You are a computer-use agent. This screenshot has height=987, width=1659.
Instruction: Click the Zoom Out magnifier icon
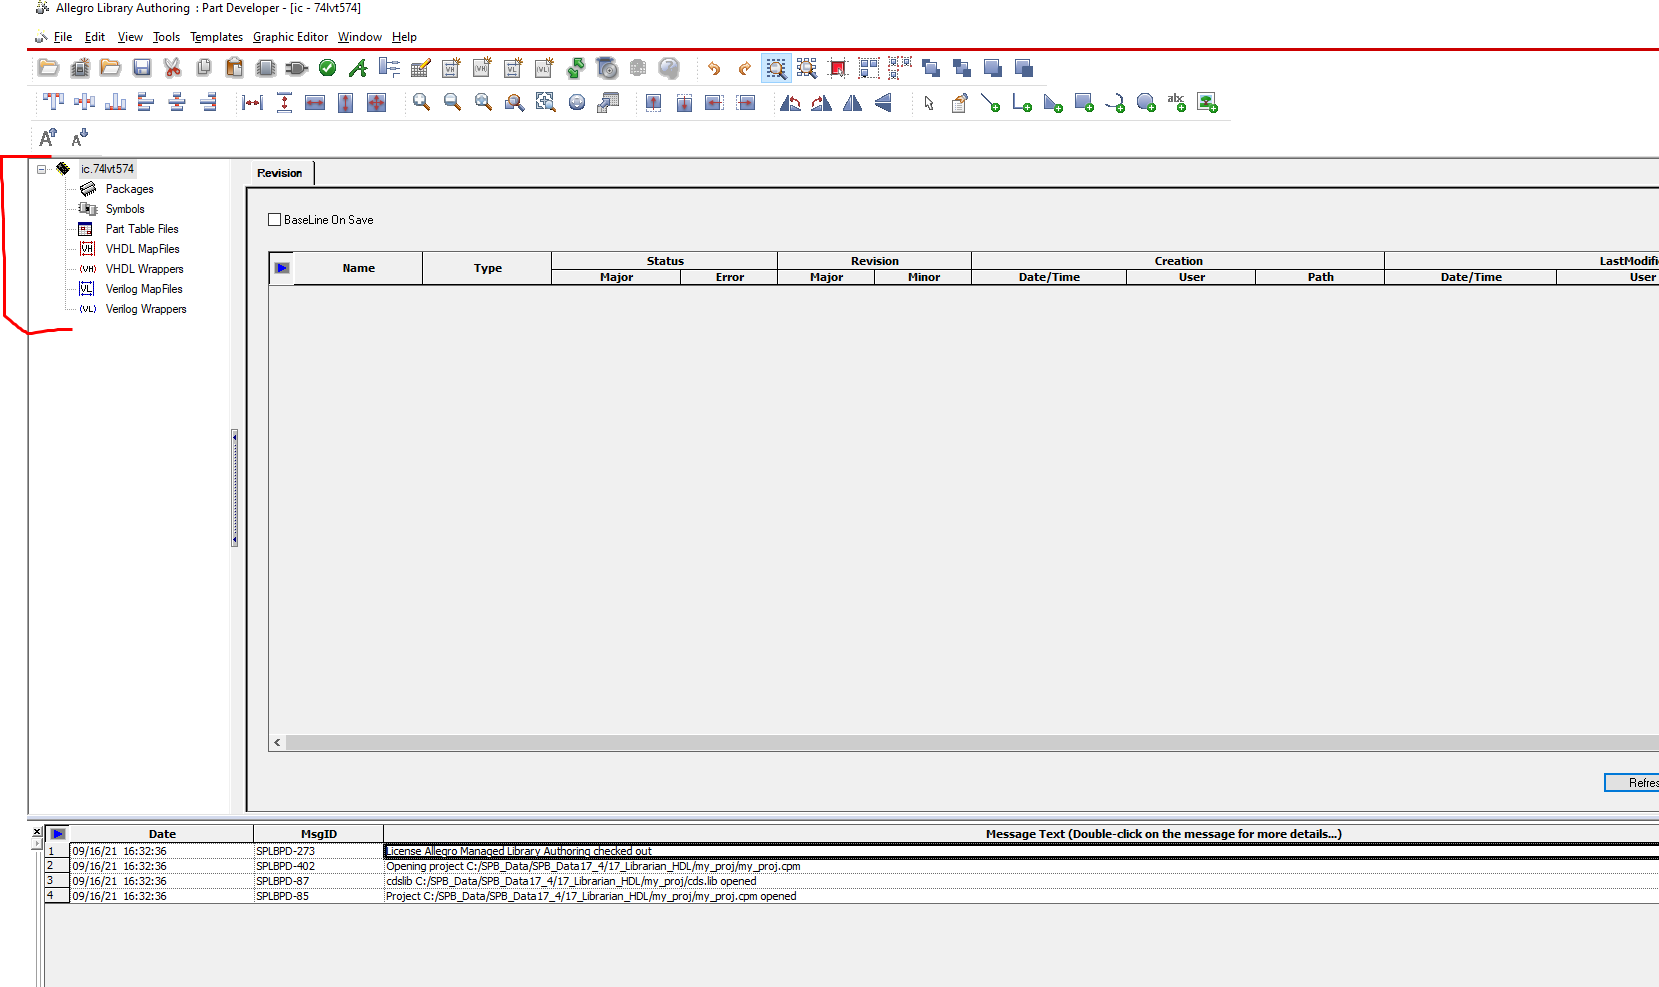[453, 102]
